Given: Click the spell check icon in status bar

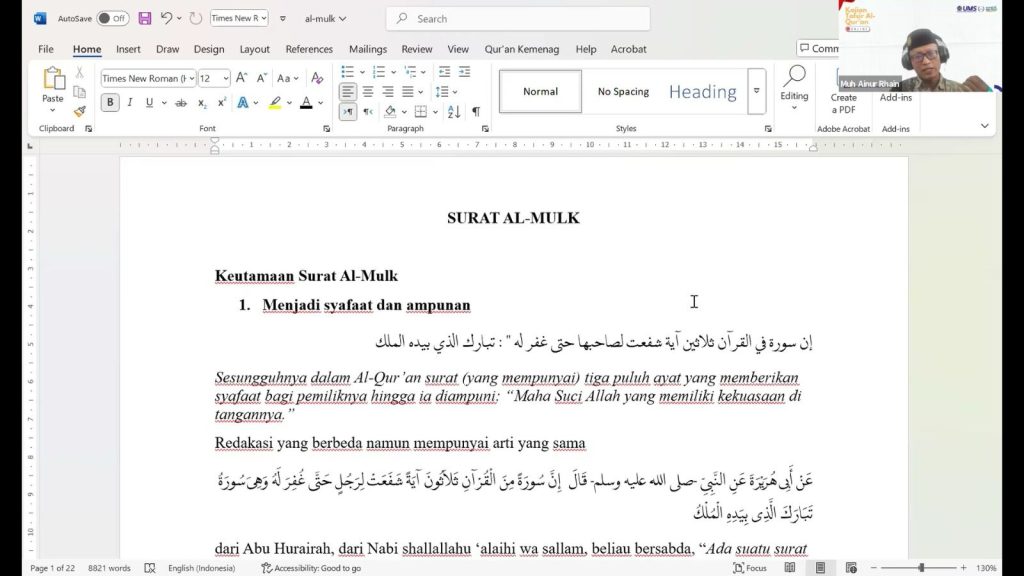Looking at the screenshot, I should pos(148,567).
